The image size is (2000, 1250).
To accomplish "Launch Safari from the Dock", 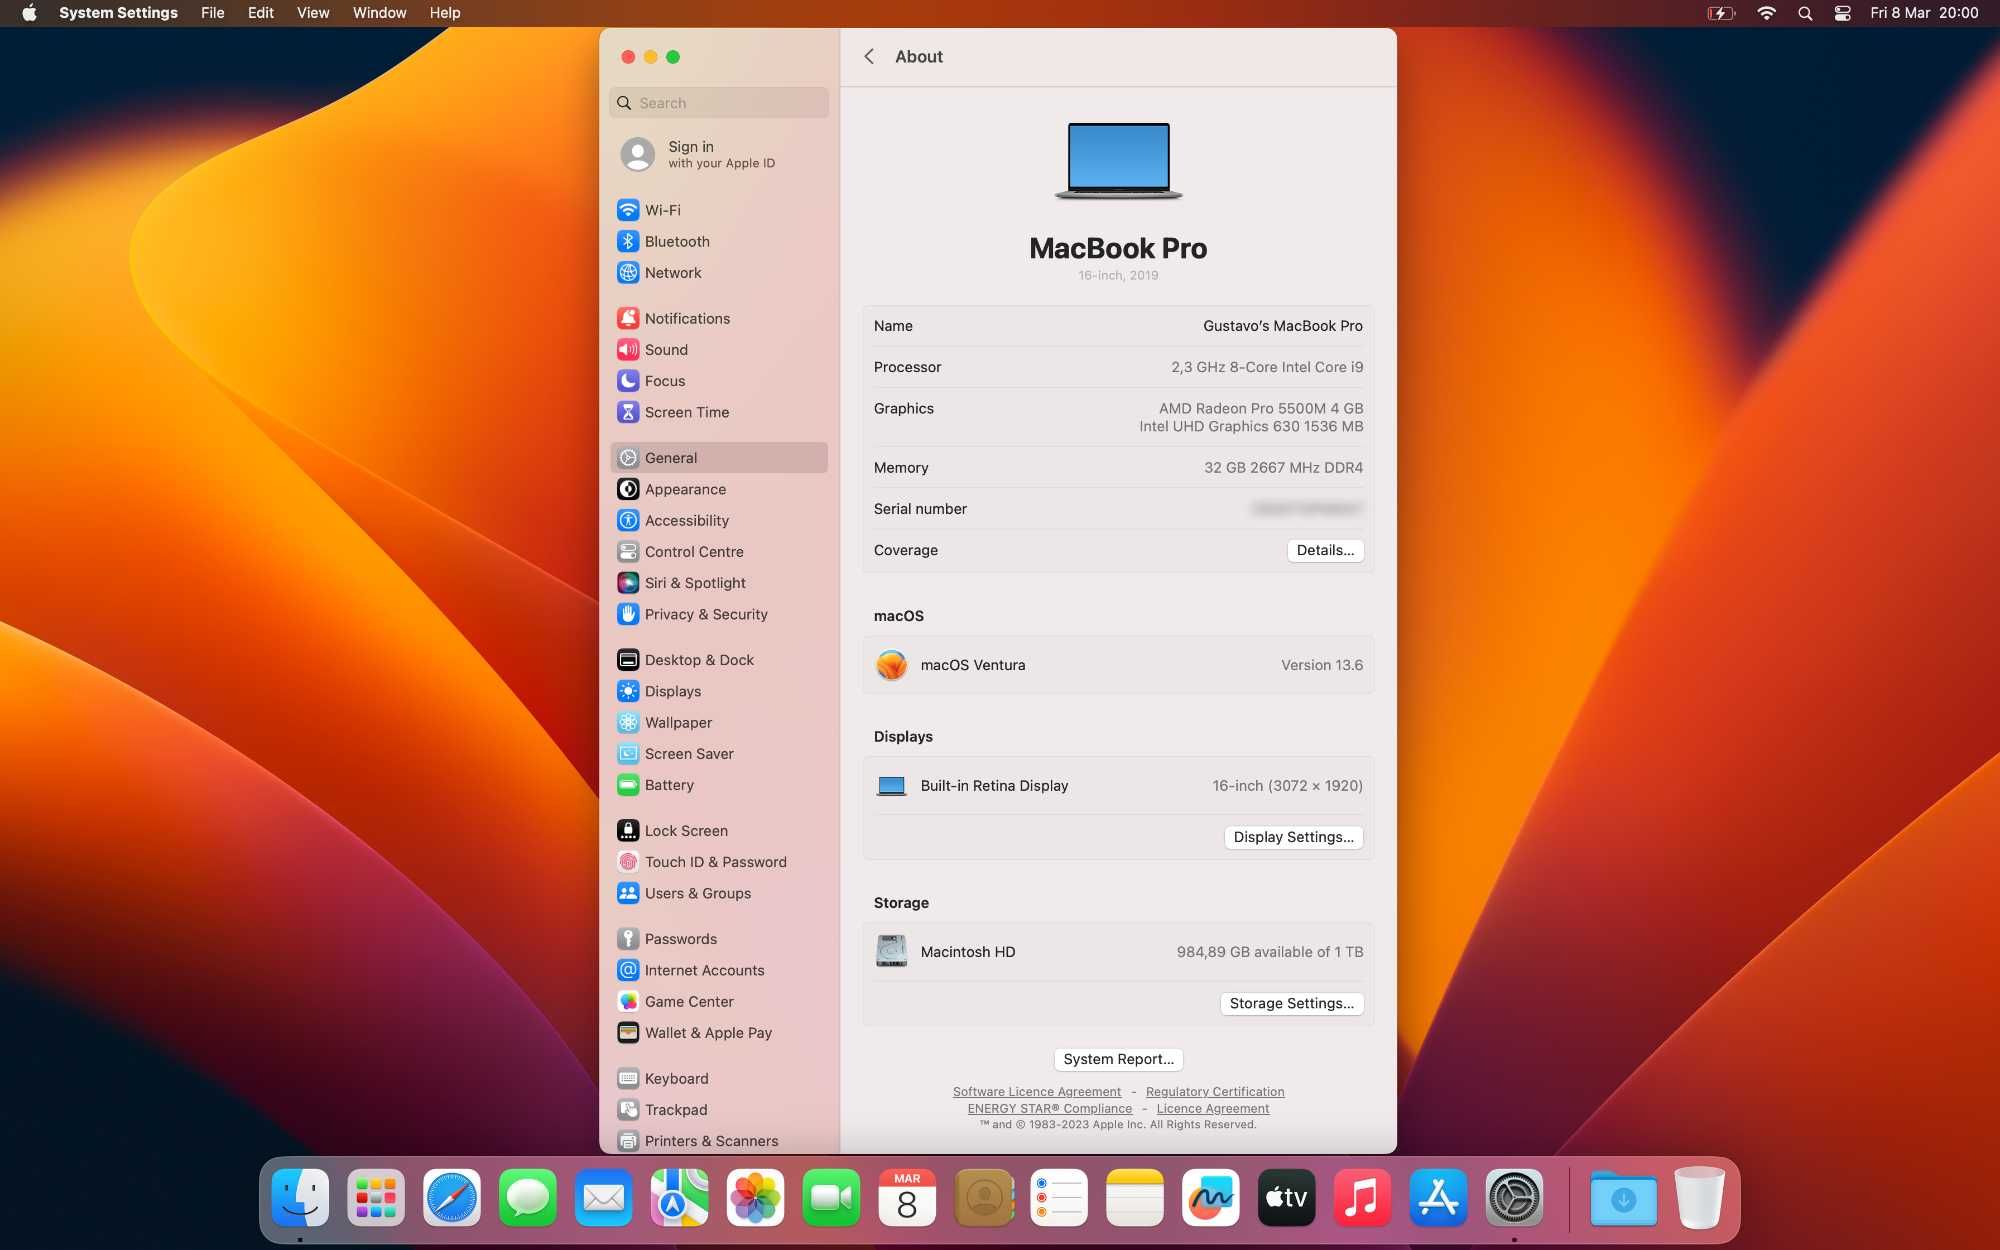I will [452, 1197].
